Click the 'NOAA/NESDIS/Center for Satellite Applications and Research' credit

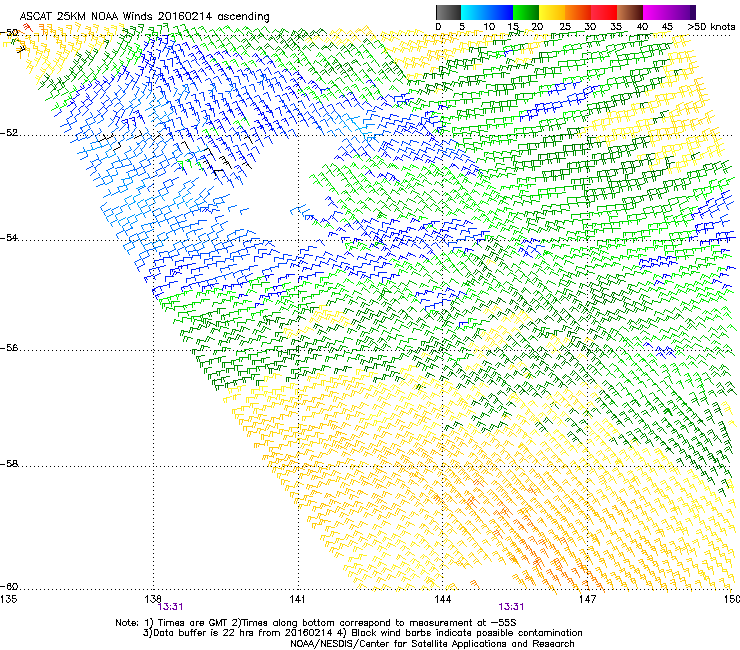point(432,644)
